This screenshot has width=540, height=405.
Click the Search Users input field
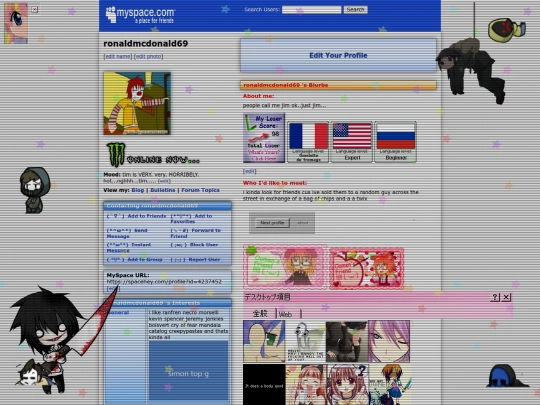coord(311,10)
